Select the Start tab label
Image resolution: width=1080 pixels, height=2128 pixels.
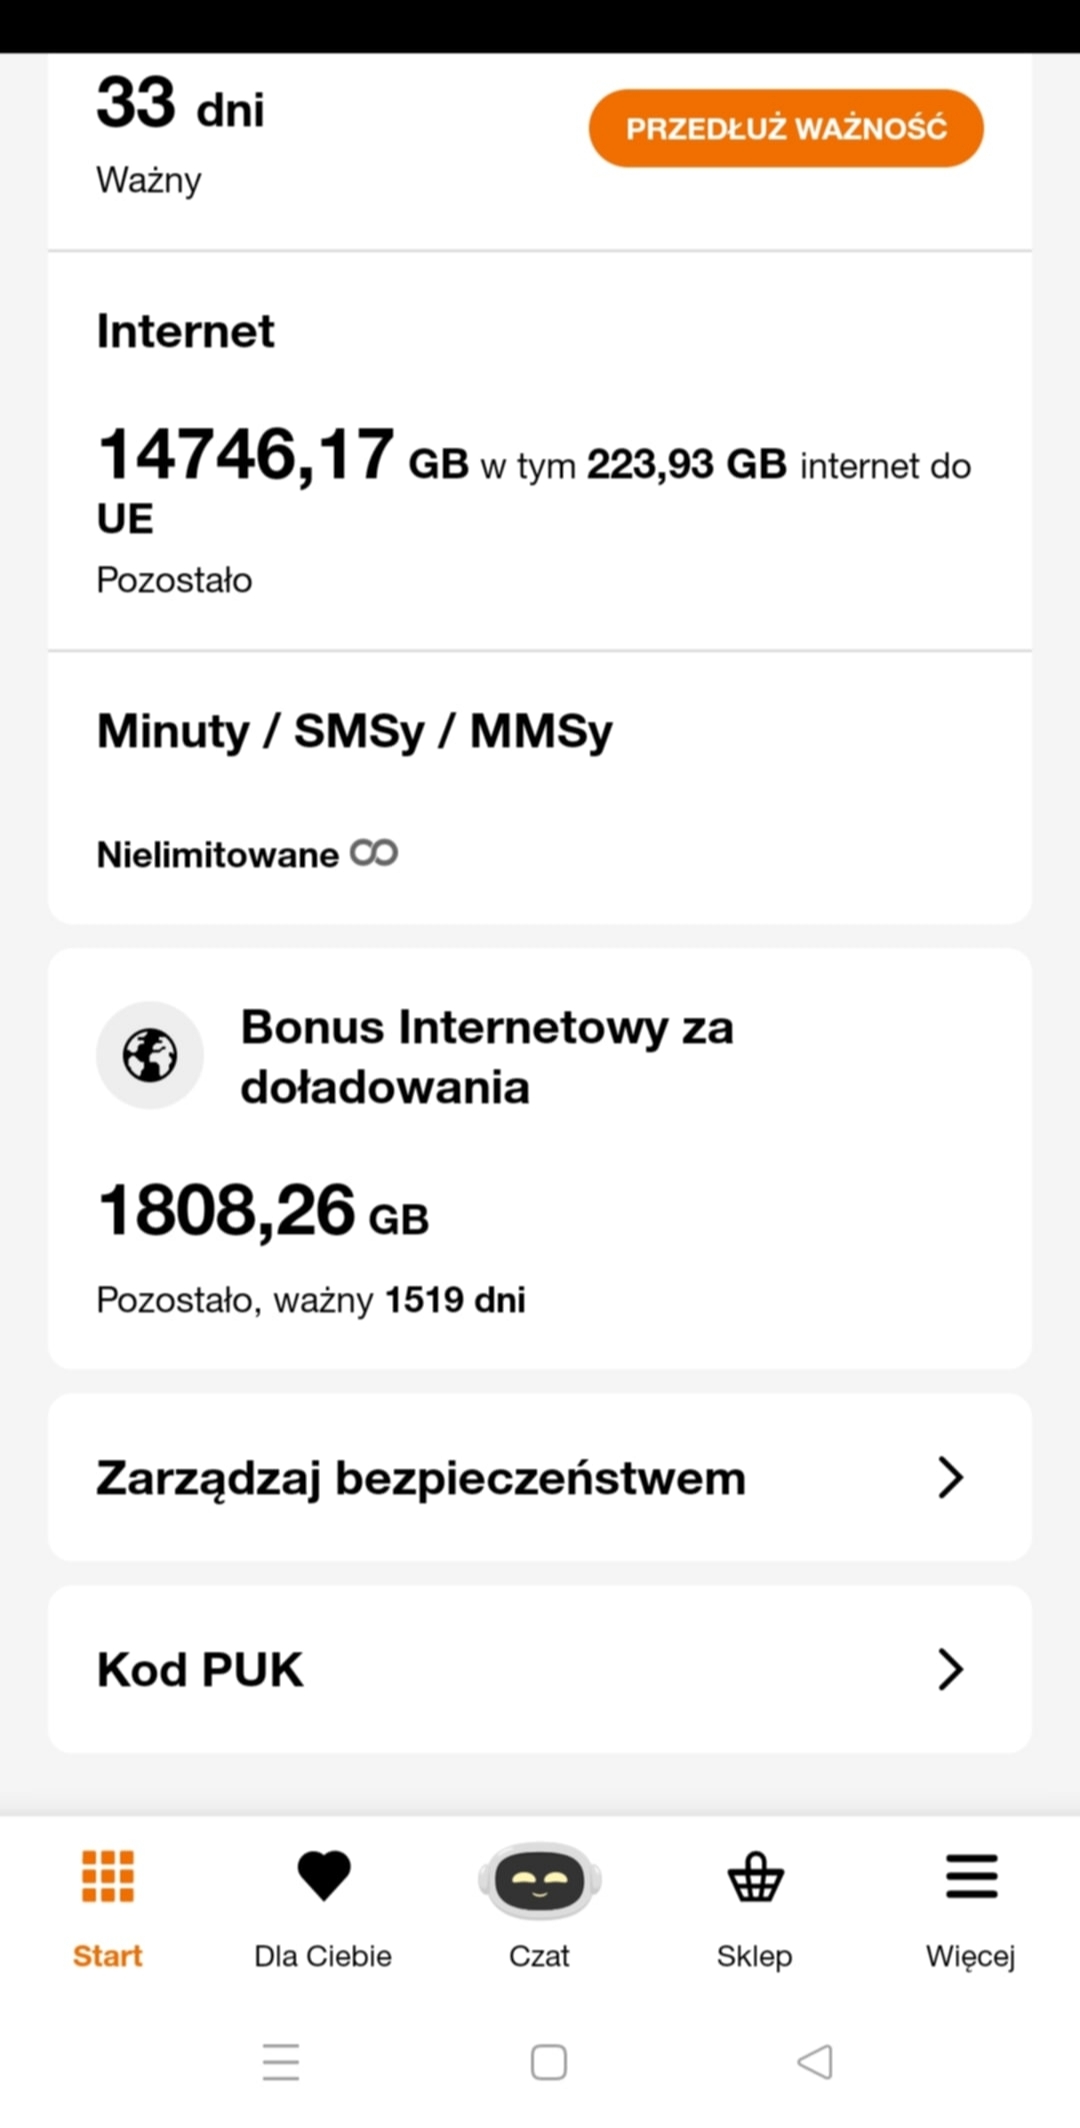(107, 1956)
